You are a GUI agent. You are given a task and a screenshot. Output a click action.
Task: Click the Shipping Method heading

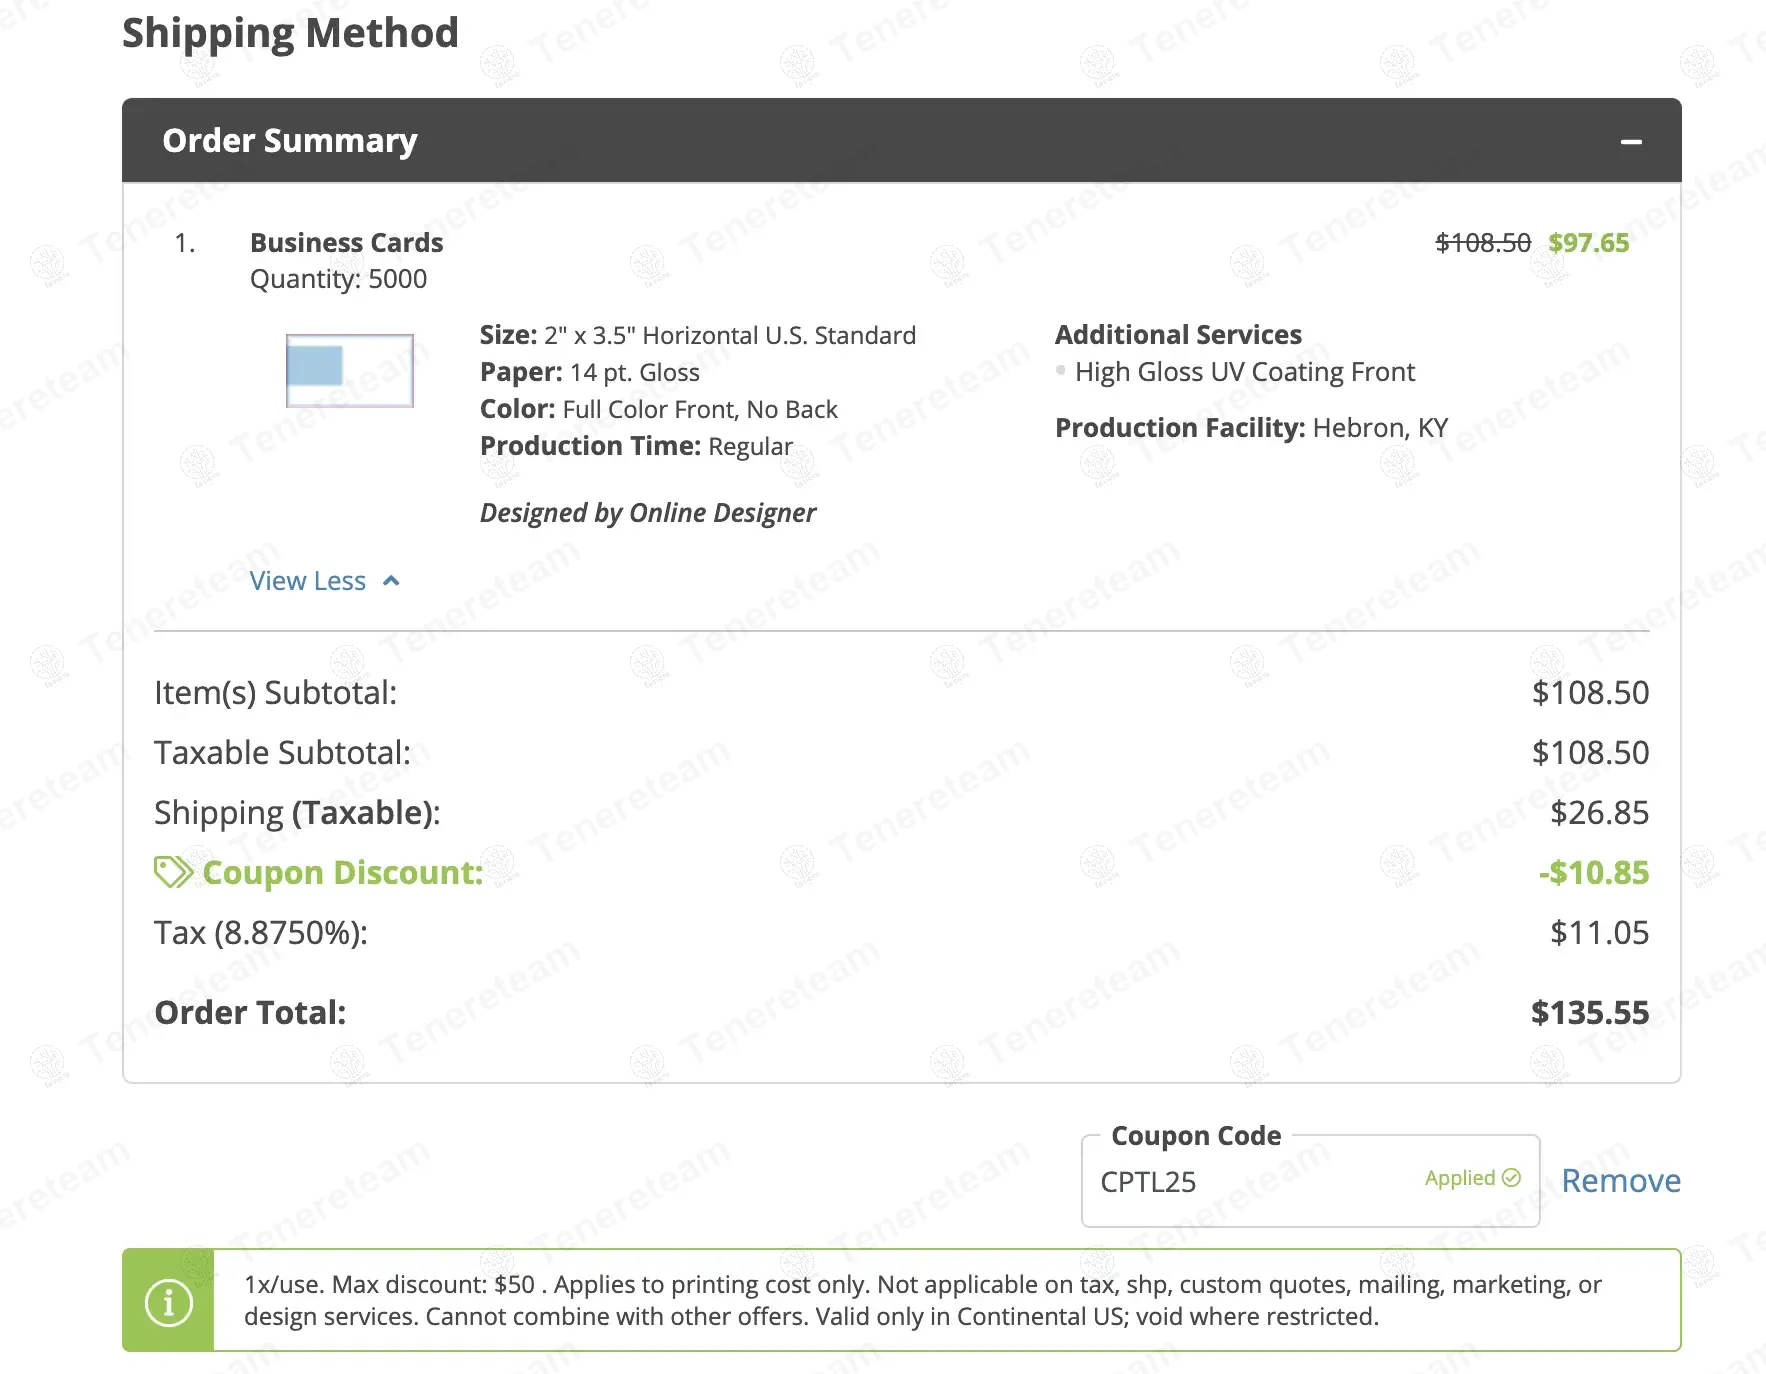click(x=290, y=33)
